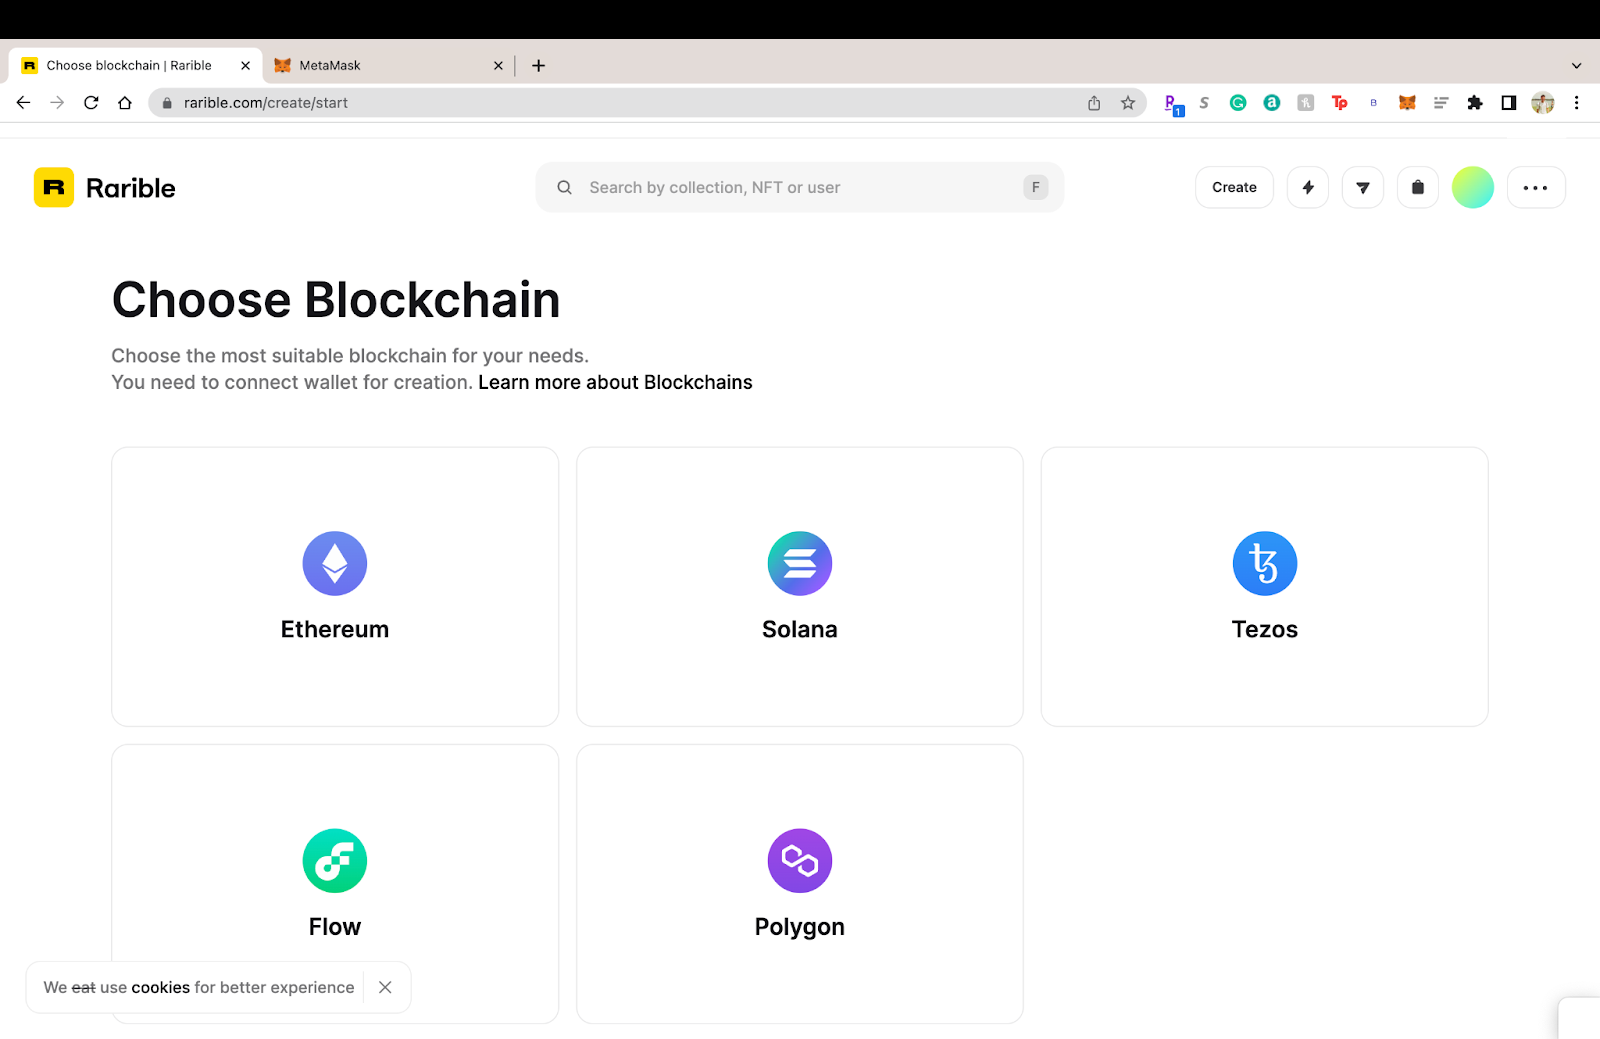Open a new browser tab

538,66
